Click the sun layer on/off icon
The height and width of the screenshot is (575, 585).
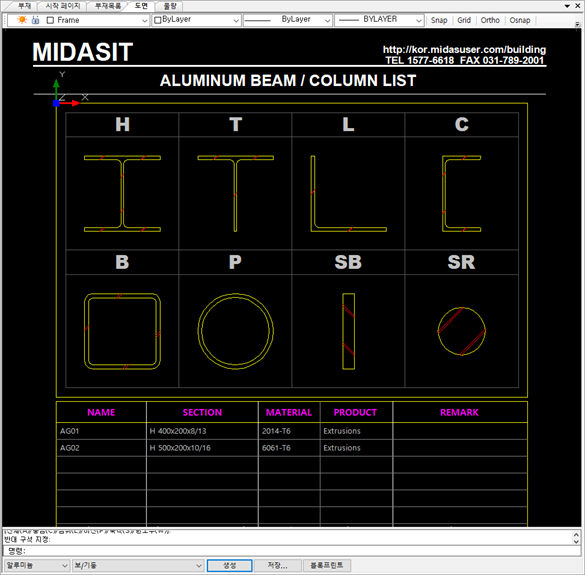(x=22, y=20)
